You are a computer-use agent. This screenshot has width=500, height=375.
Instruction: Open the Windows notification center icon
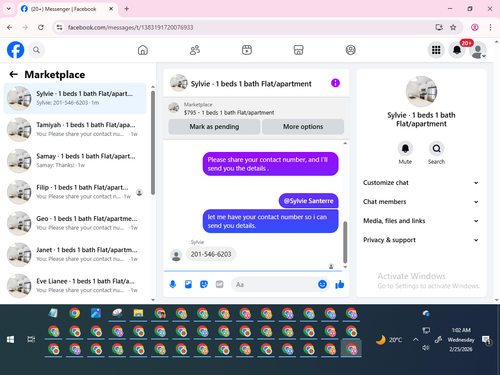[487, 340]
